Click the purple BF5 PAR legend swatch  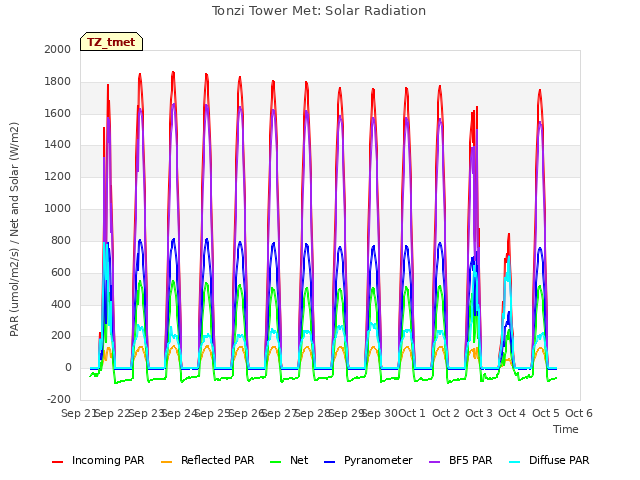[435, 462]
